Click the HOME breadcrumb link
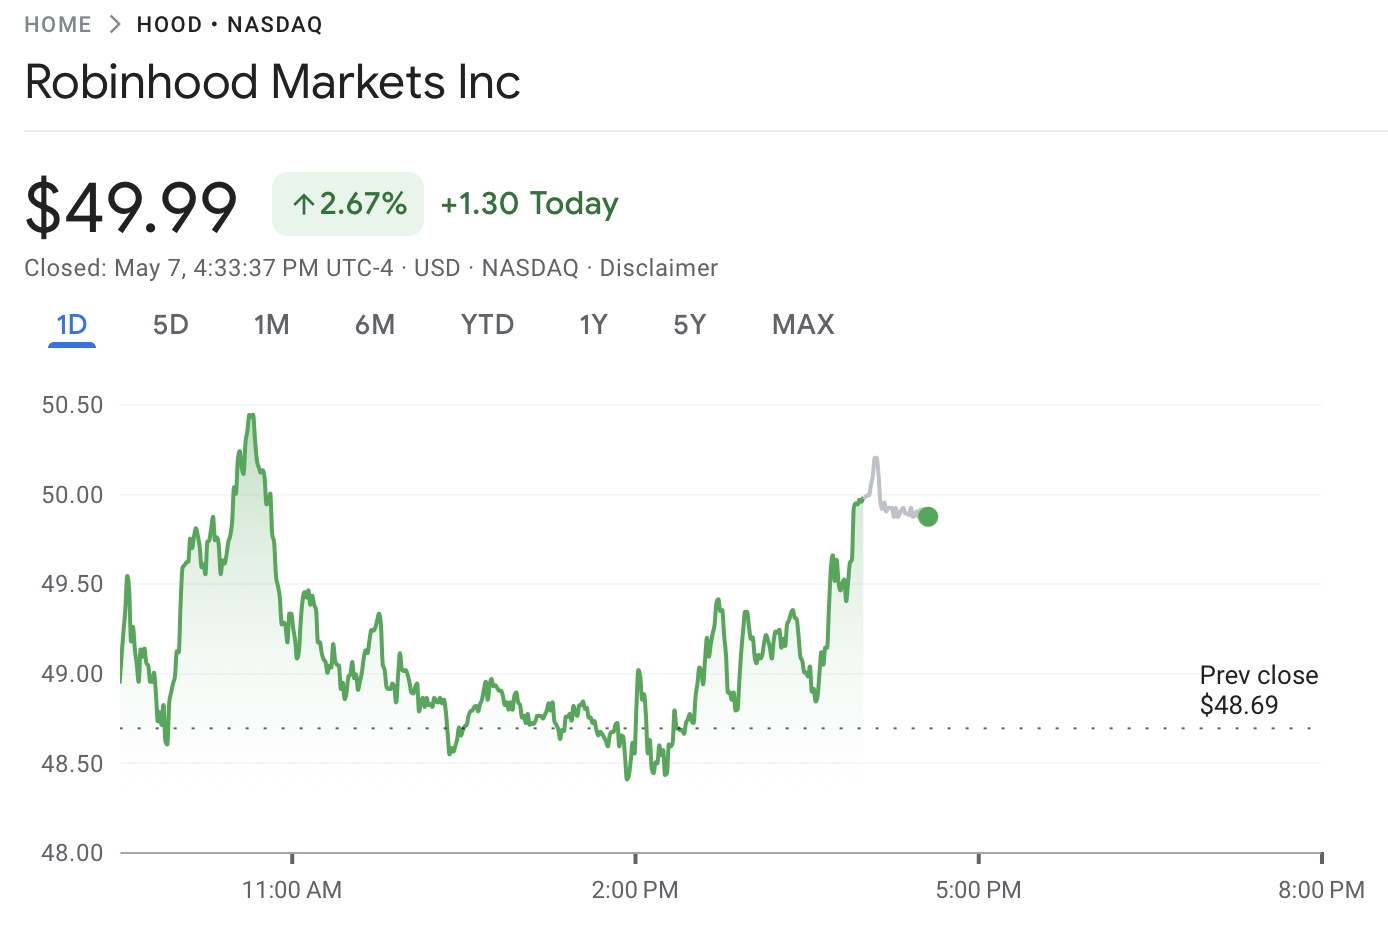1388x930 pixels. [58, 25]
